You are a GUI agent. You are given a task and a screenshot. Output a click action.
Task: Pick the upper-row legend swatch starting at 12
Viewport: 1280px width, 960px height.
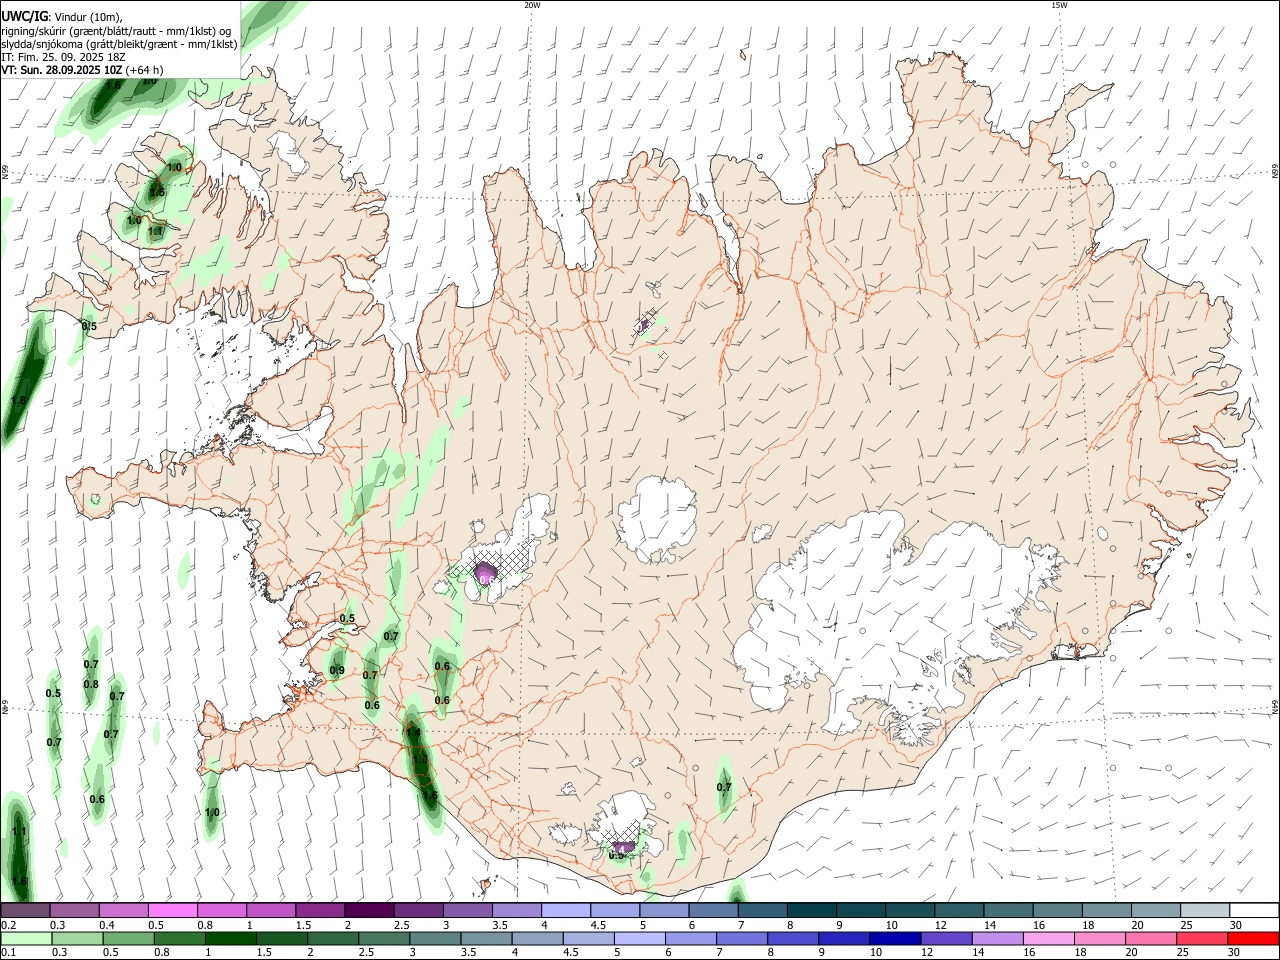click(959, 910)
